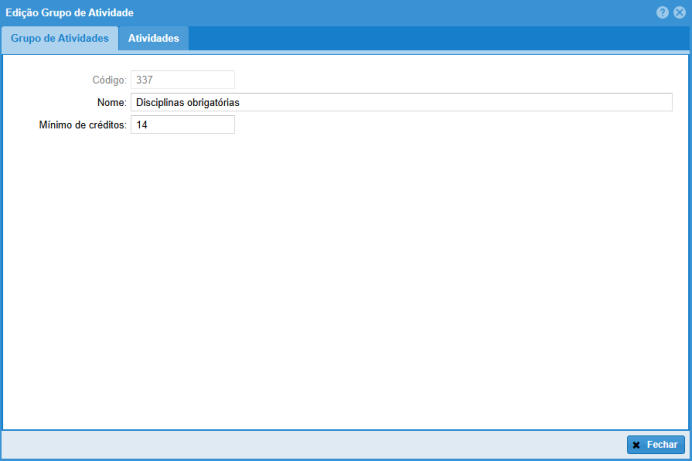Select the Grupo de Atividades tab
692x461 pixels.
pyautogui.click(x=59, y=38)
